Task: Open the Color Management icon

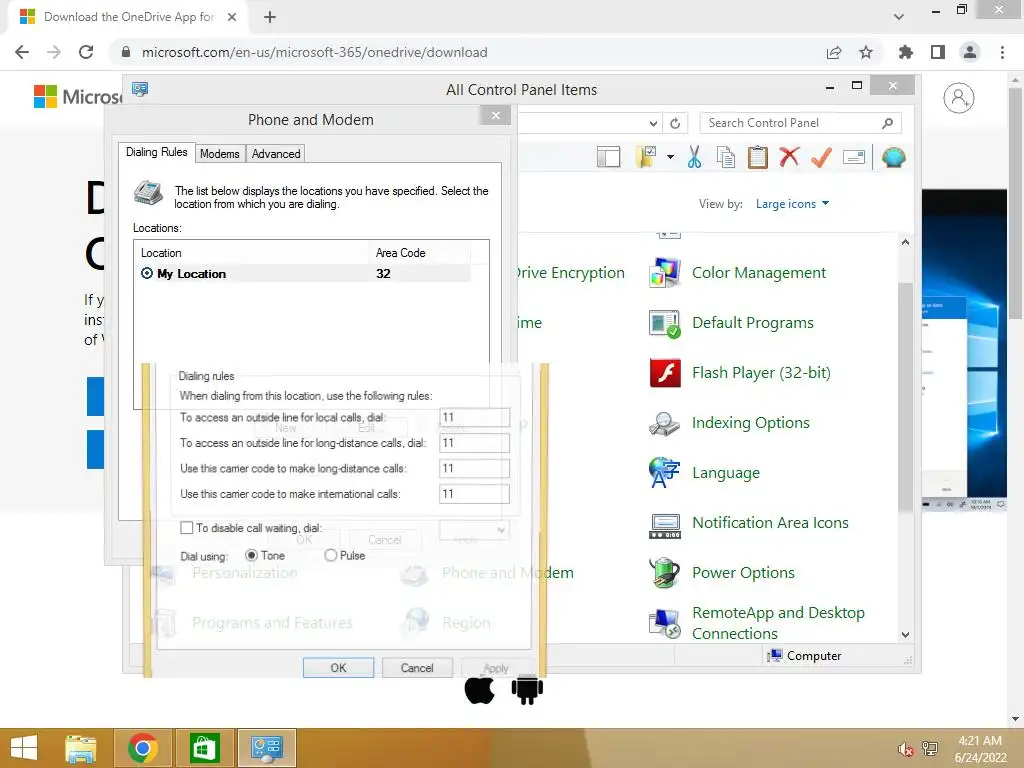Action: [x=665, y=273]
